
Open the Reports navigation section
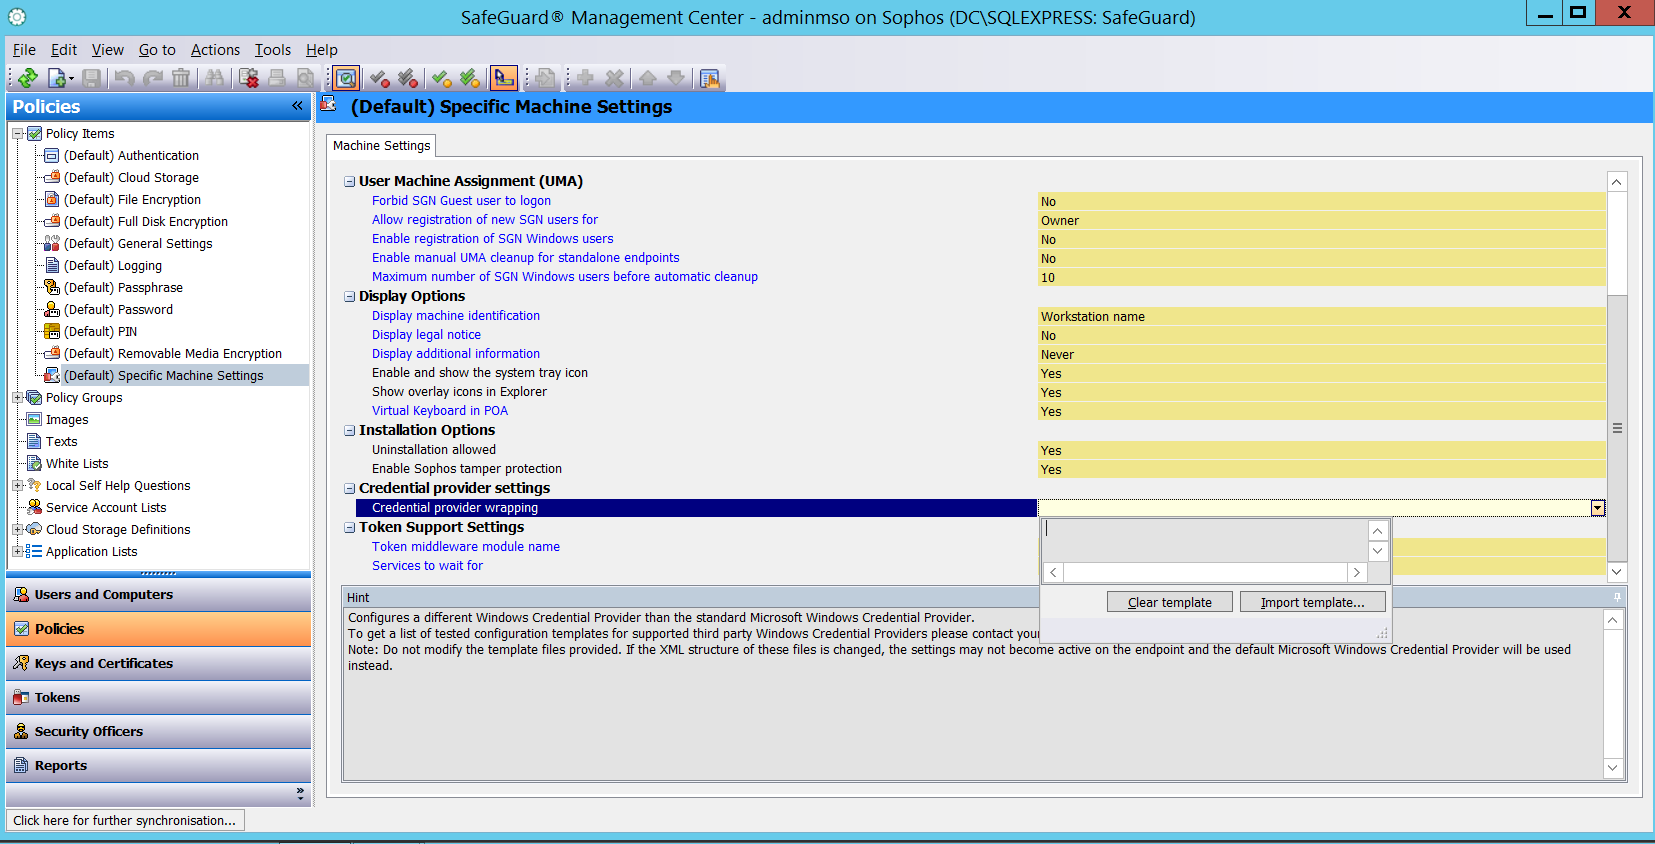[159, 766]
